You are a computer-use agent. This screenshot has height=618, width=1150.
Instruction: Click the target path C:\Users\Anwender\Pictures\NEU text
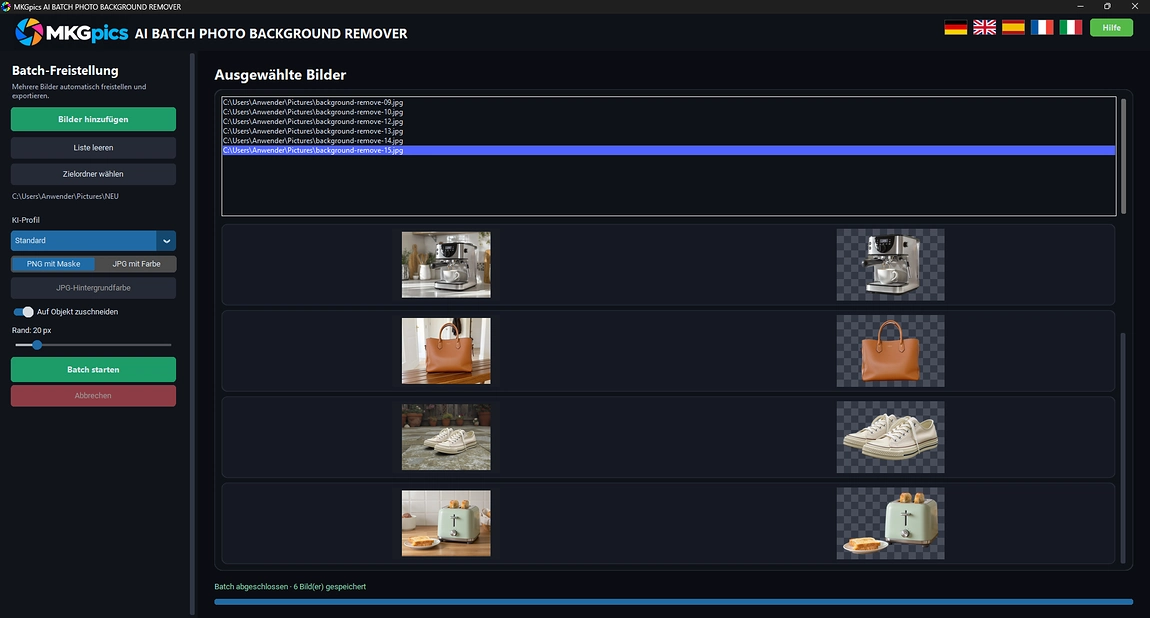point(65,196)
